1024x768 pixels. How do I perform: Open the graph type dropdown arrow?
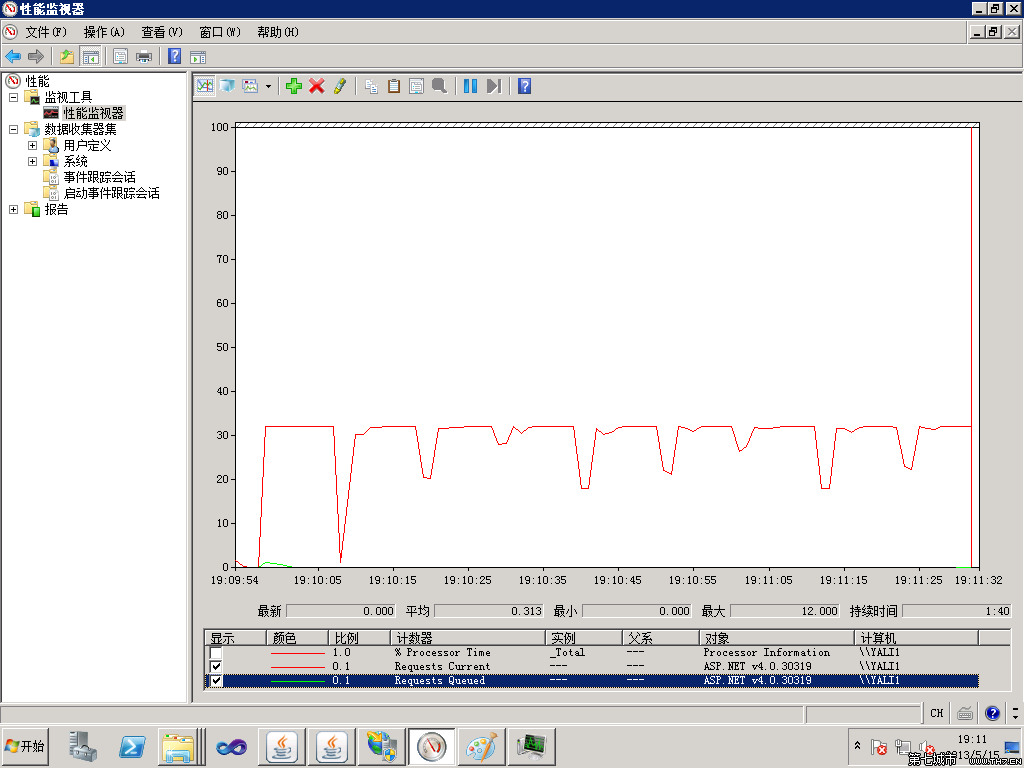[268, 86]
